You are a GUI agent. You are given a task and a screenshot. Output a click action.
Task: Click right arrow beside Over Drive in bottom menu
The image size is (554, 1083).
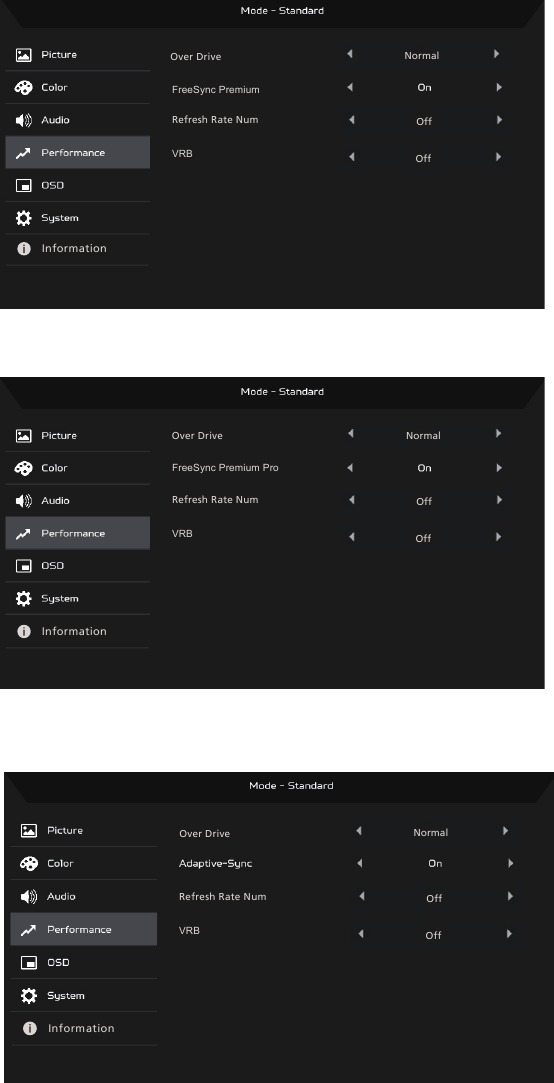tap(506, 831)
